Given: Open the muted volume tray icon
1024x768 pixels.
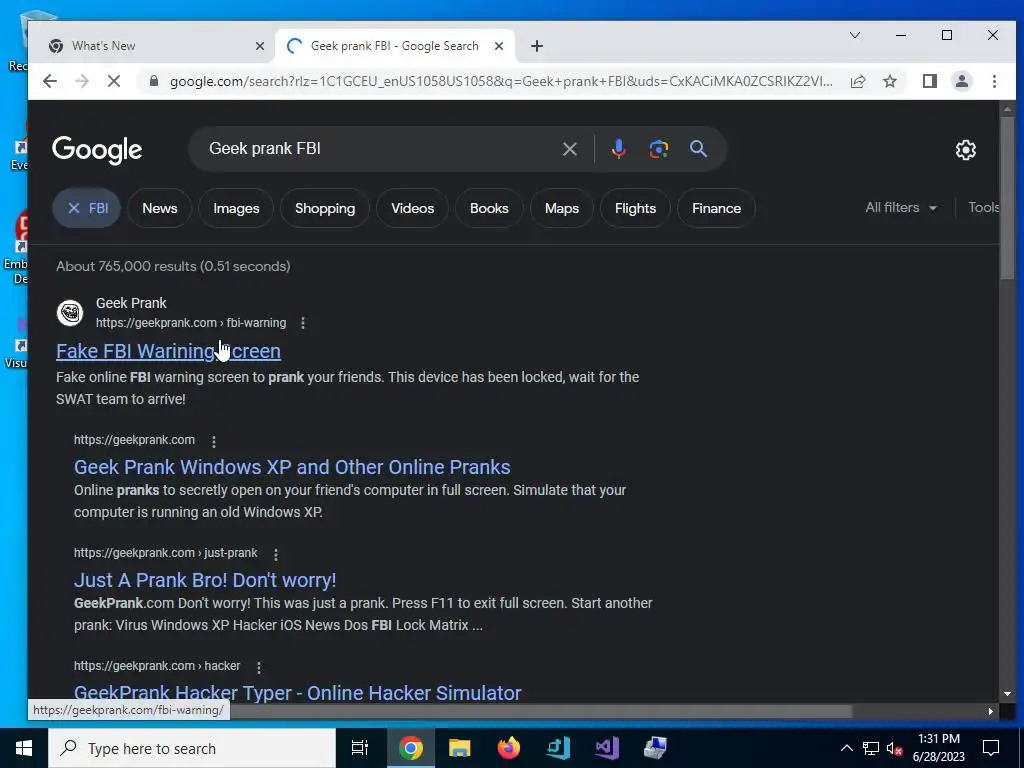Looking at the screenshot, I should click(895, 748).
